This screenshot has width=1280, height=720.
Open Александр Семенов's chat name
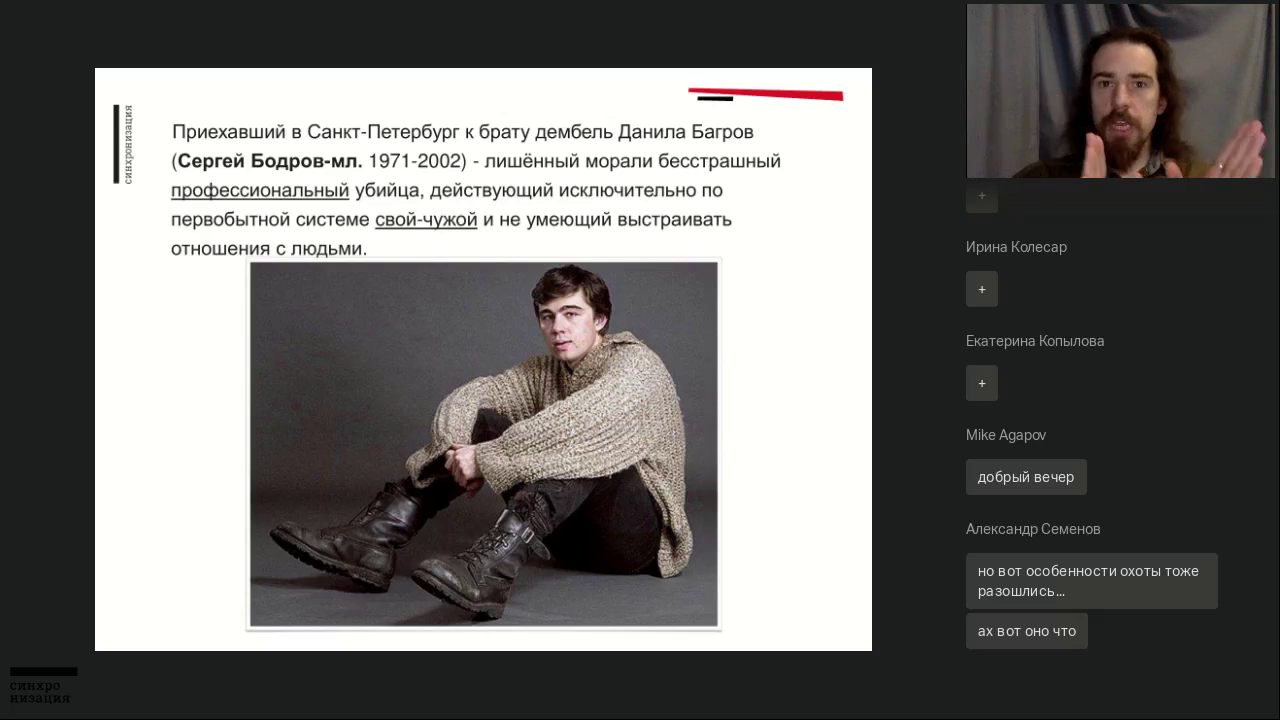[x=1033, y=529]
